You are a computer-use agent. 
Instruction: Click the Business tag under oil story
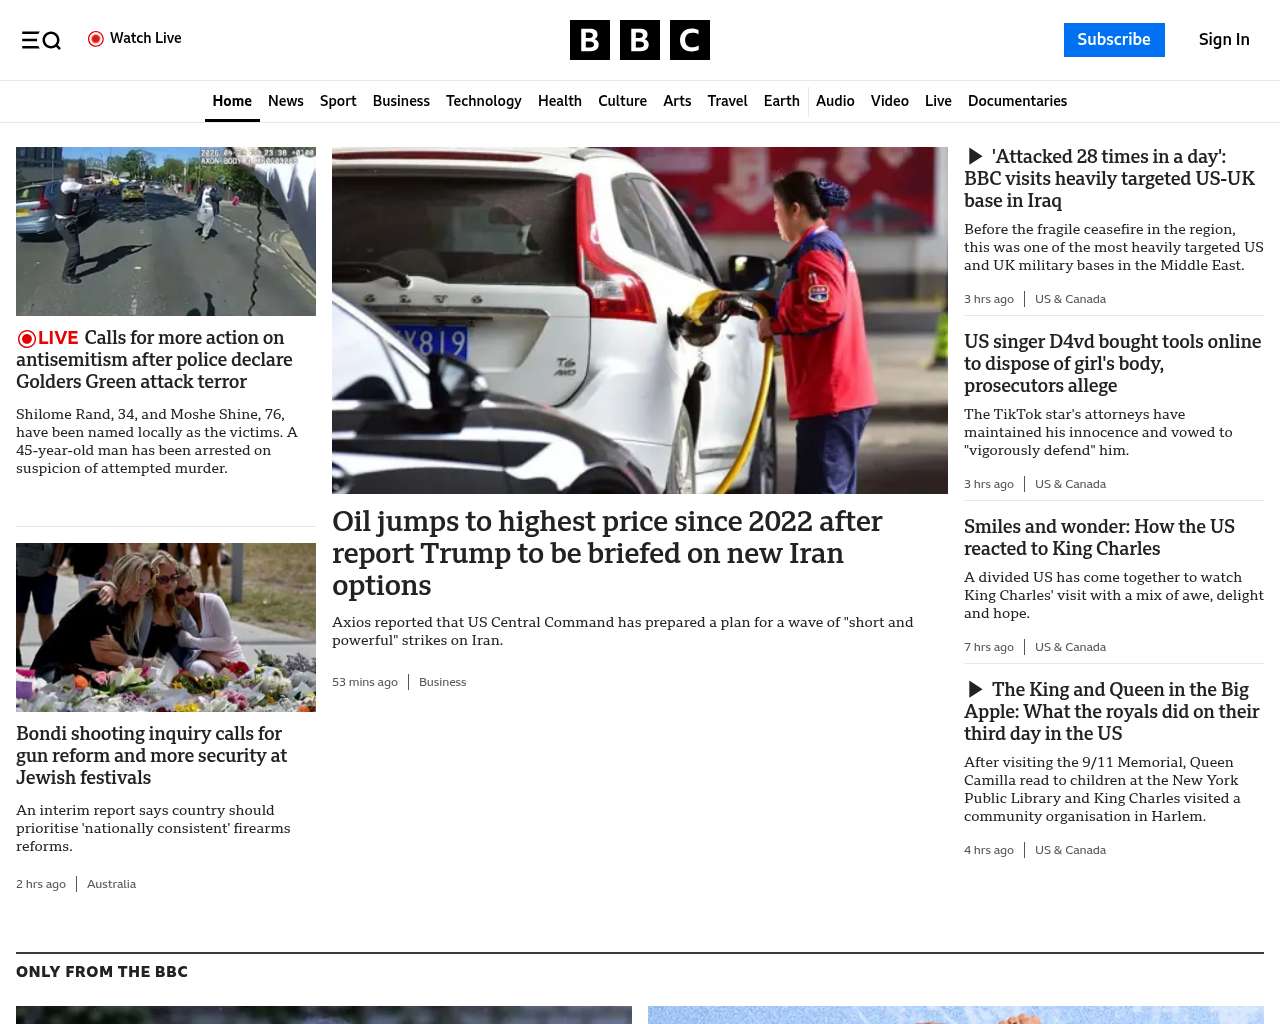pos(442,682)
